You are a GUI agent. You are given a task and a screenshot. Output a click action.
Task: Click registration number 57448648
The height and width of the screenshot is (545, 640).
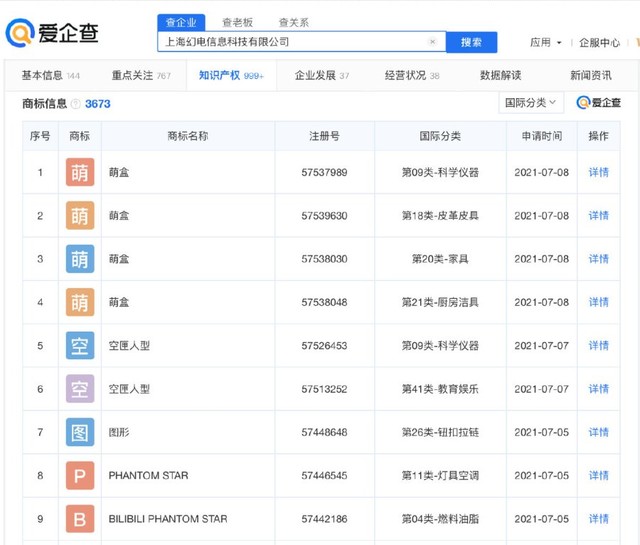324,432
